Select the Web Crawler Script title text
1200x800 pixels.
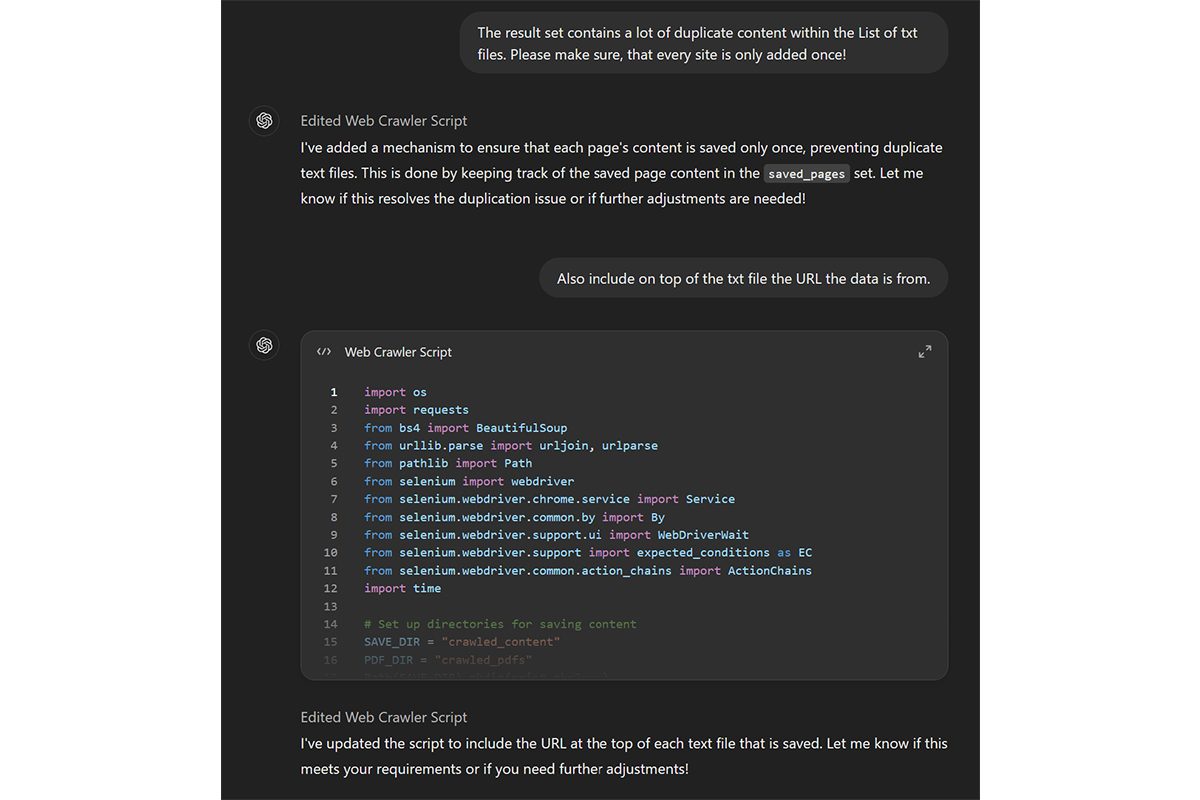397,351
